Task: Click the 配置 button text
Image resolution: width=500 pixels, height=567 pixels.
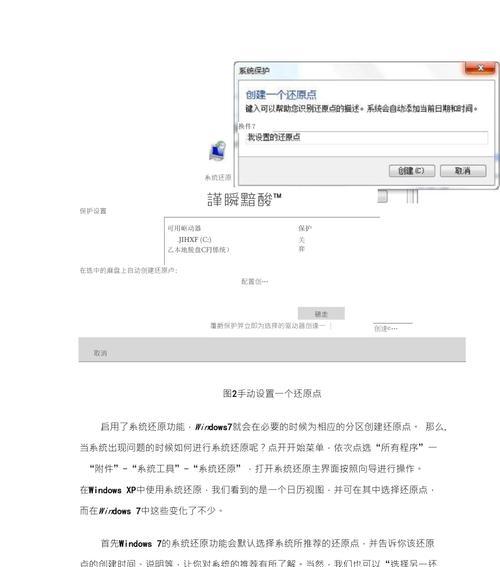Action: click(255, 281)
